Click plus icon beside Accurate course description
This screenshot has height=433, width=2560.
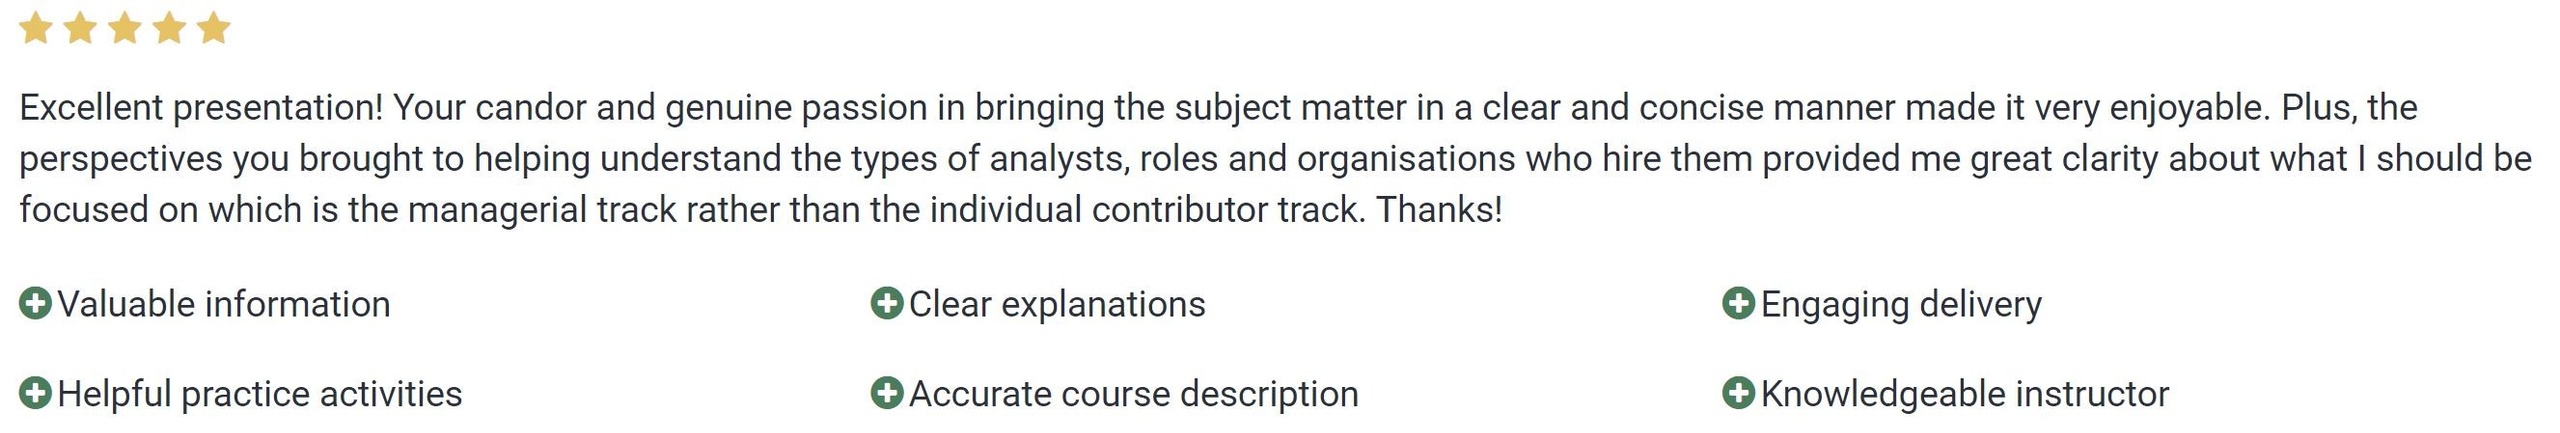(x=887, y=393)
